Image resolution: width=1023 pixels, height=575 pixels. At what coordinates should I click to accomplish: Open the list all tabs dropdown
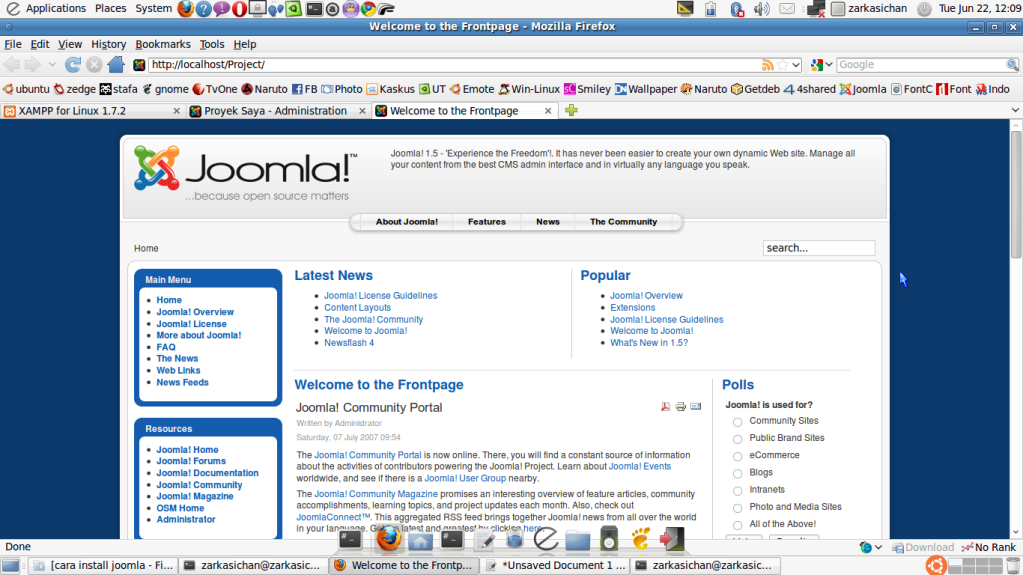tap(1015, 110)
